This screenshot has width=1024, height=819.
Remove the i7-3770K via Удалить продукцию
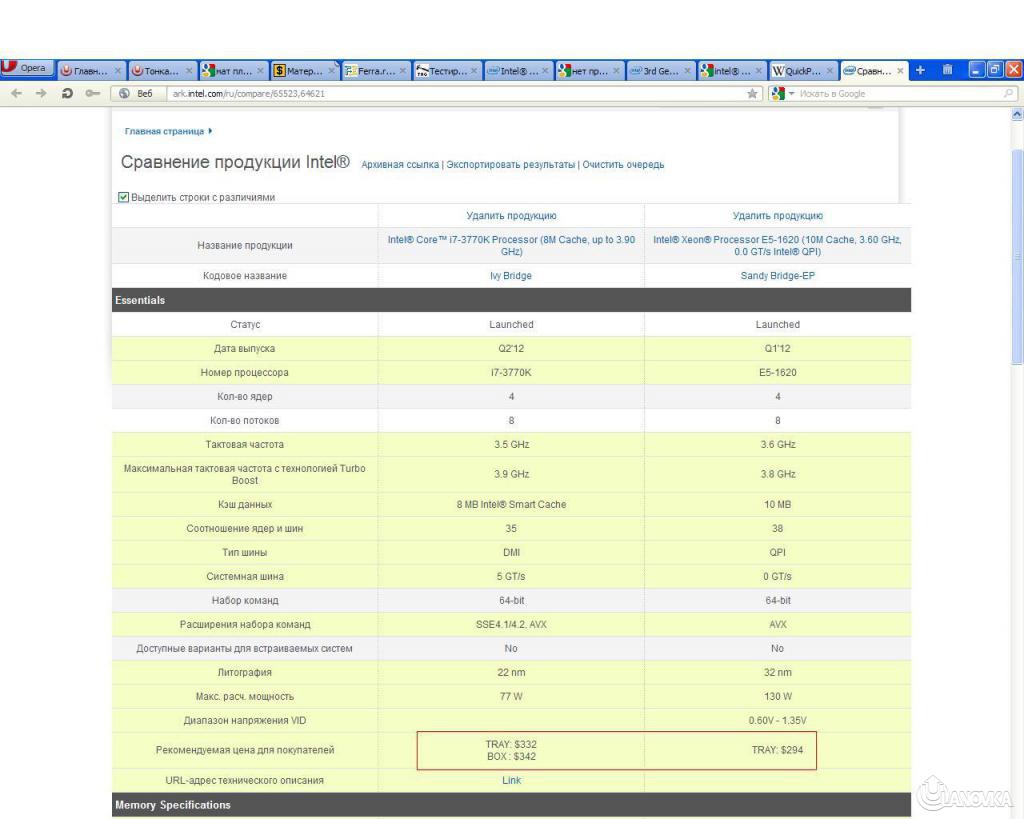[x=511, y=216]
